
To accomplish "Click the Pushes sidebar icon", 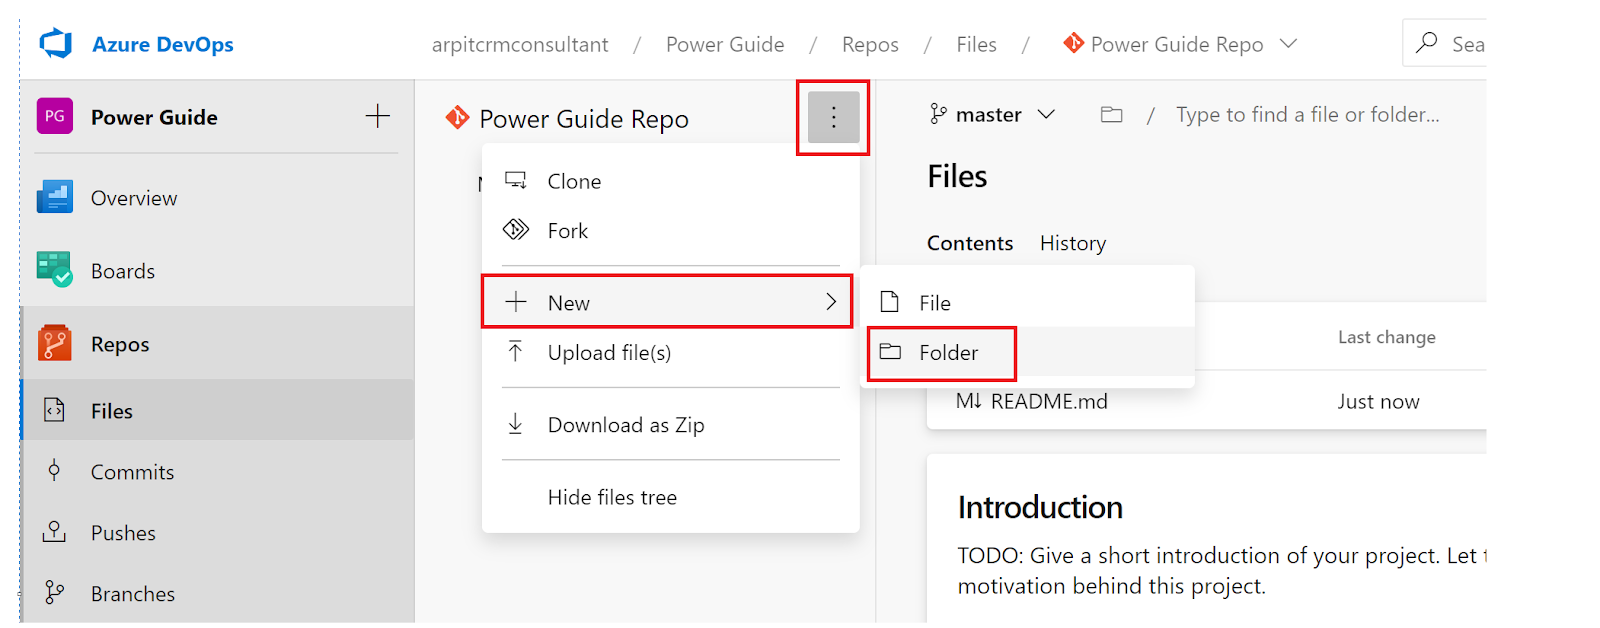I will 54,532.
